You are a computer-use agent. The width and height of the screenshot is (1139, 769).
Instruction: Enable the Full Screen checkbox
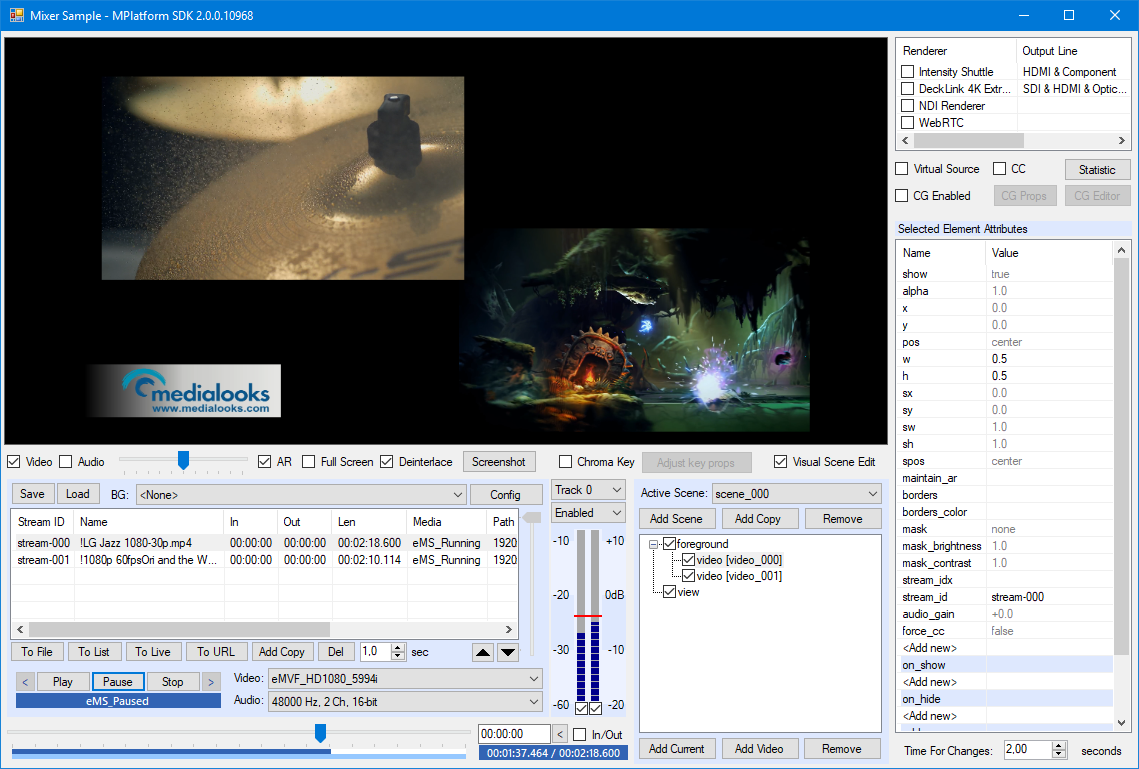(309, 462)
